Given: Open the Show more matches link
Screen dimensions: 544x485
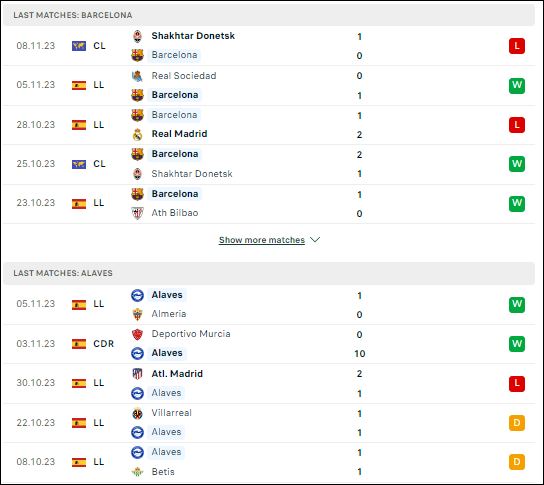Looking at the screenshot, I should [x=262, y=240].
